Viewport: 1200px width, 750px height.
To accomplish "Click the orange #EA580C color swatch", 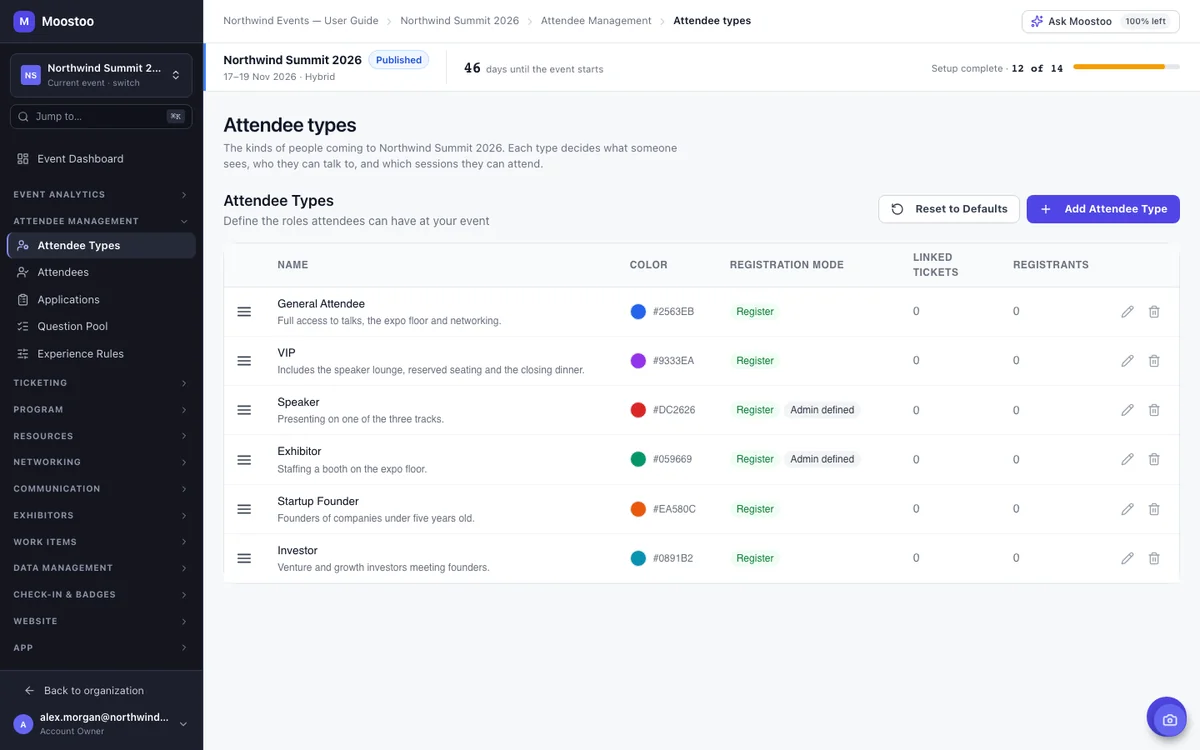I will [x=638, y=509].
